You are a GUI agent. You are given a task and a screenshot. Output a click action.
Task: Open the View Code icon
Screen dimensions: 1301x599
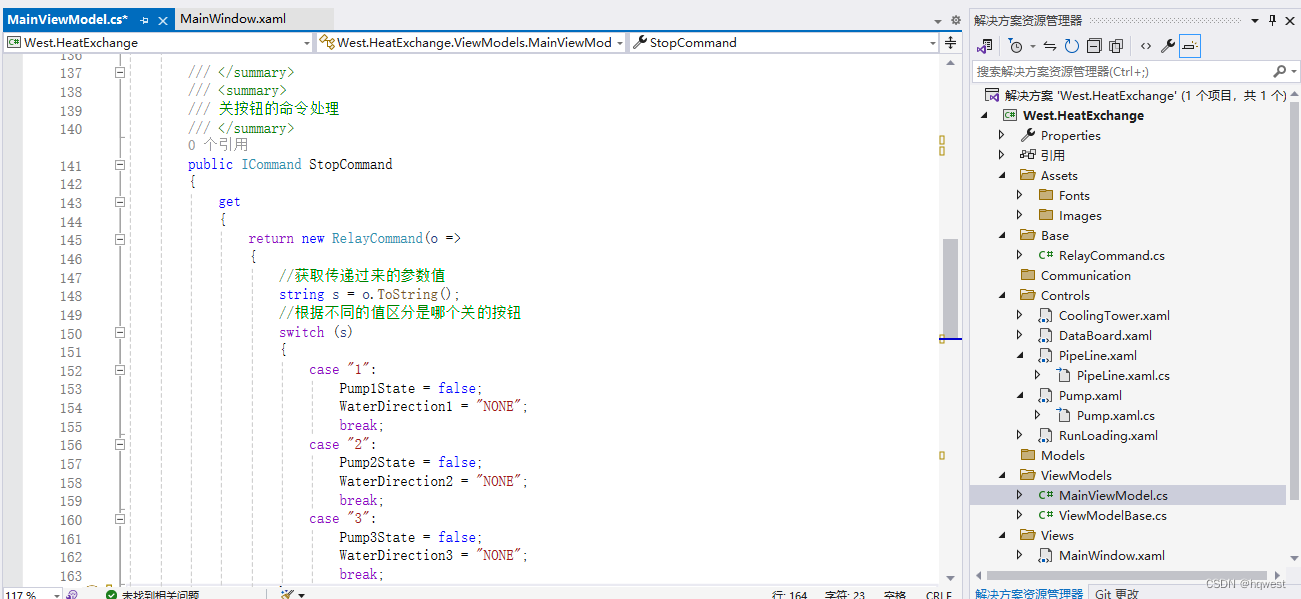click(1146, 45)
